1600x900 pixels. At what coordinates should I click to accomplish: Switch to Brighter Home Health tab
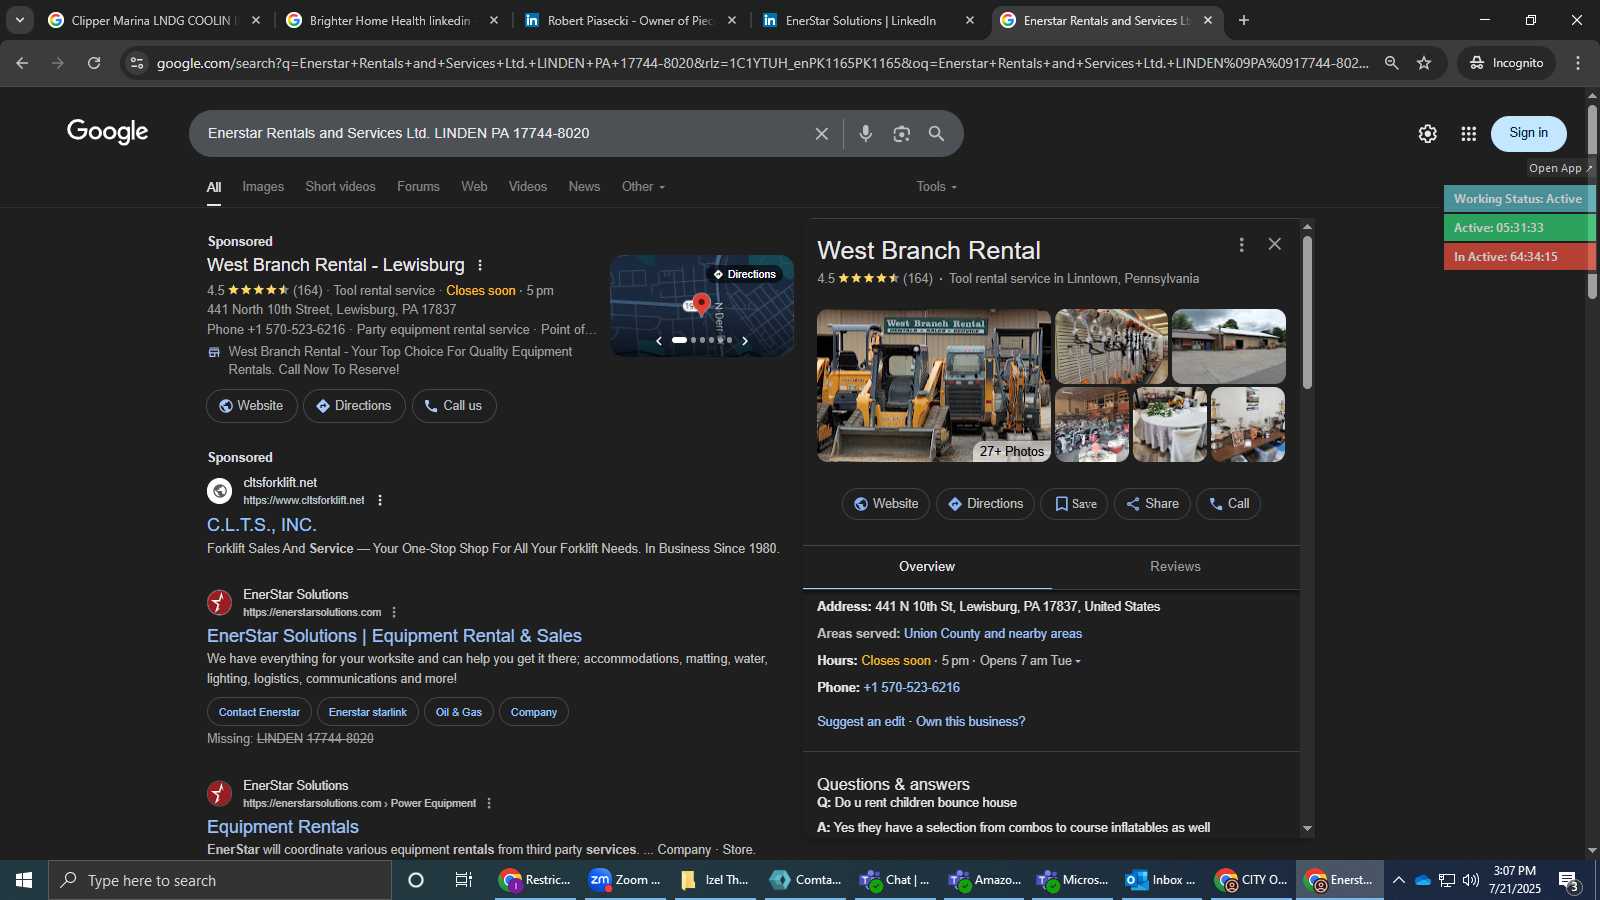pyautogui.click(x=390, y=20)
